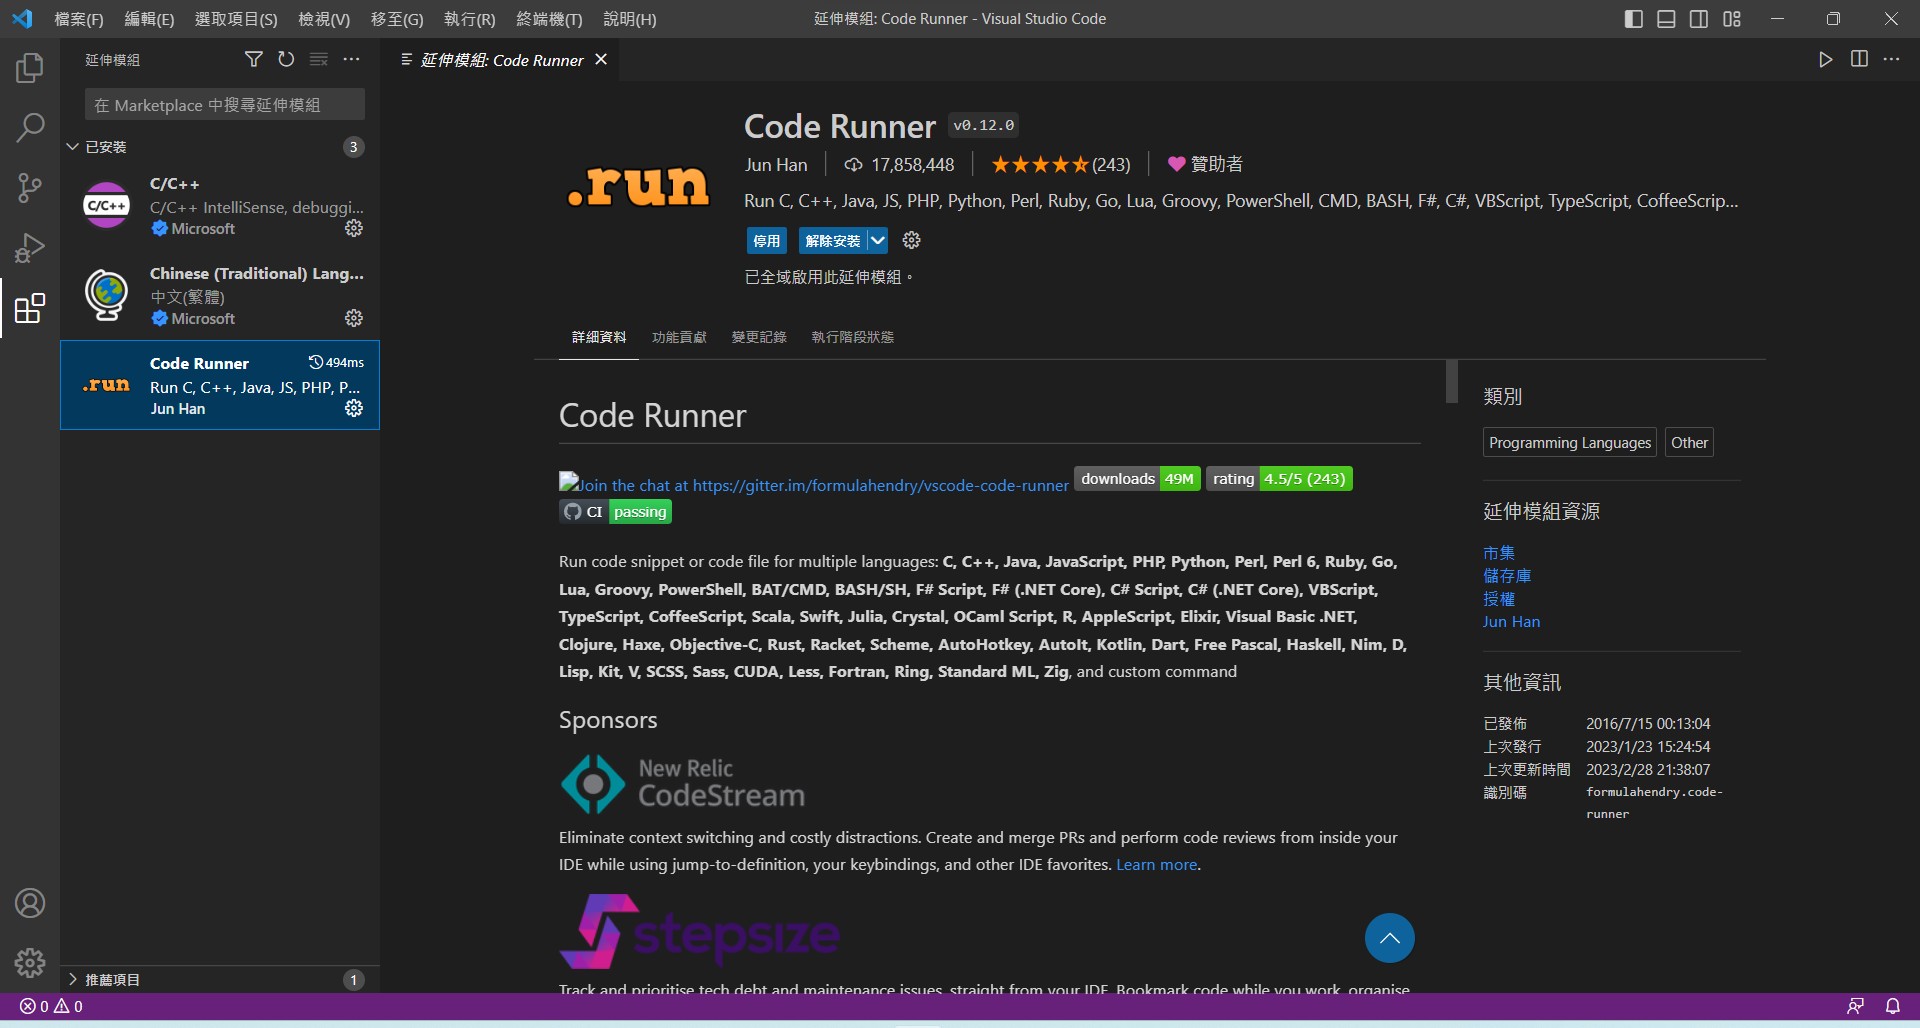
Task: Open the Source Control view
Action: tap(30, 188)
